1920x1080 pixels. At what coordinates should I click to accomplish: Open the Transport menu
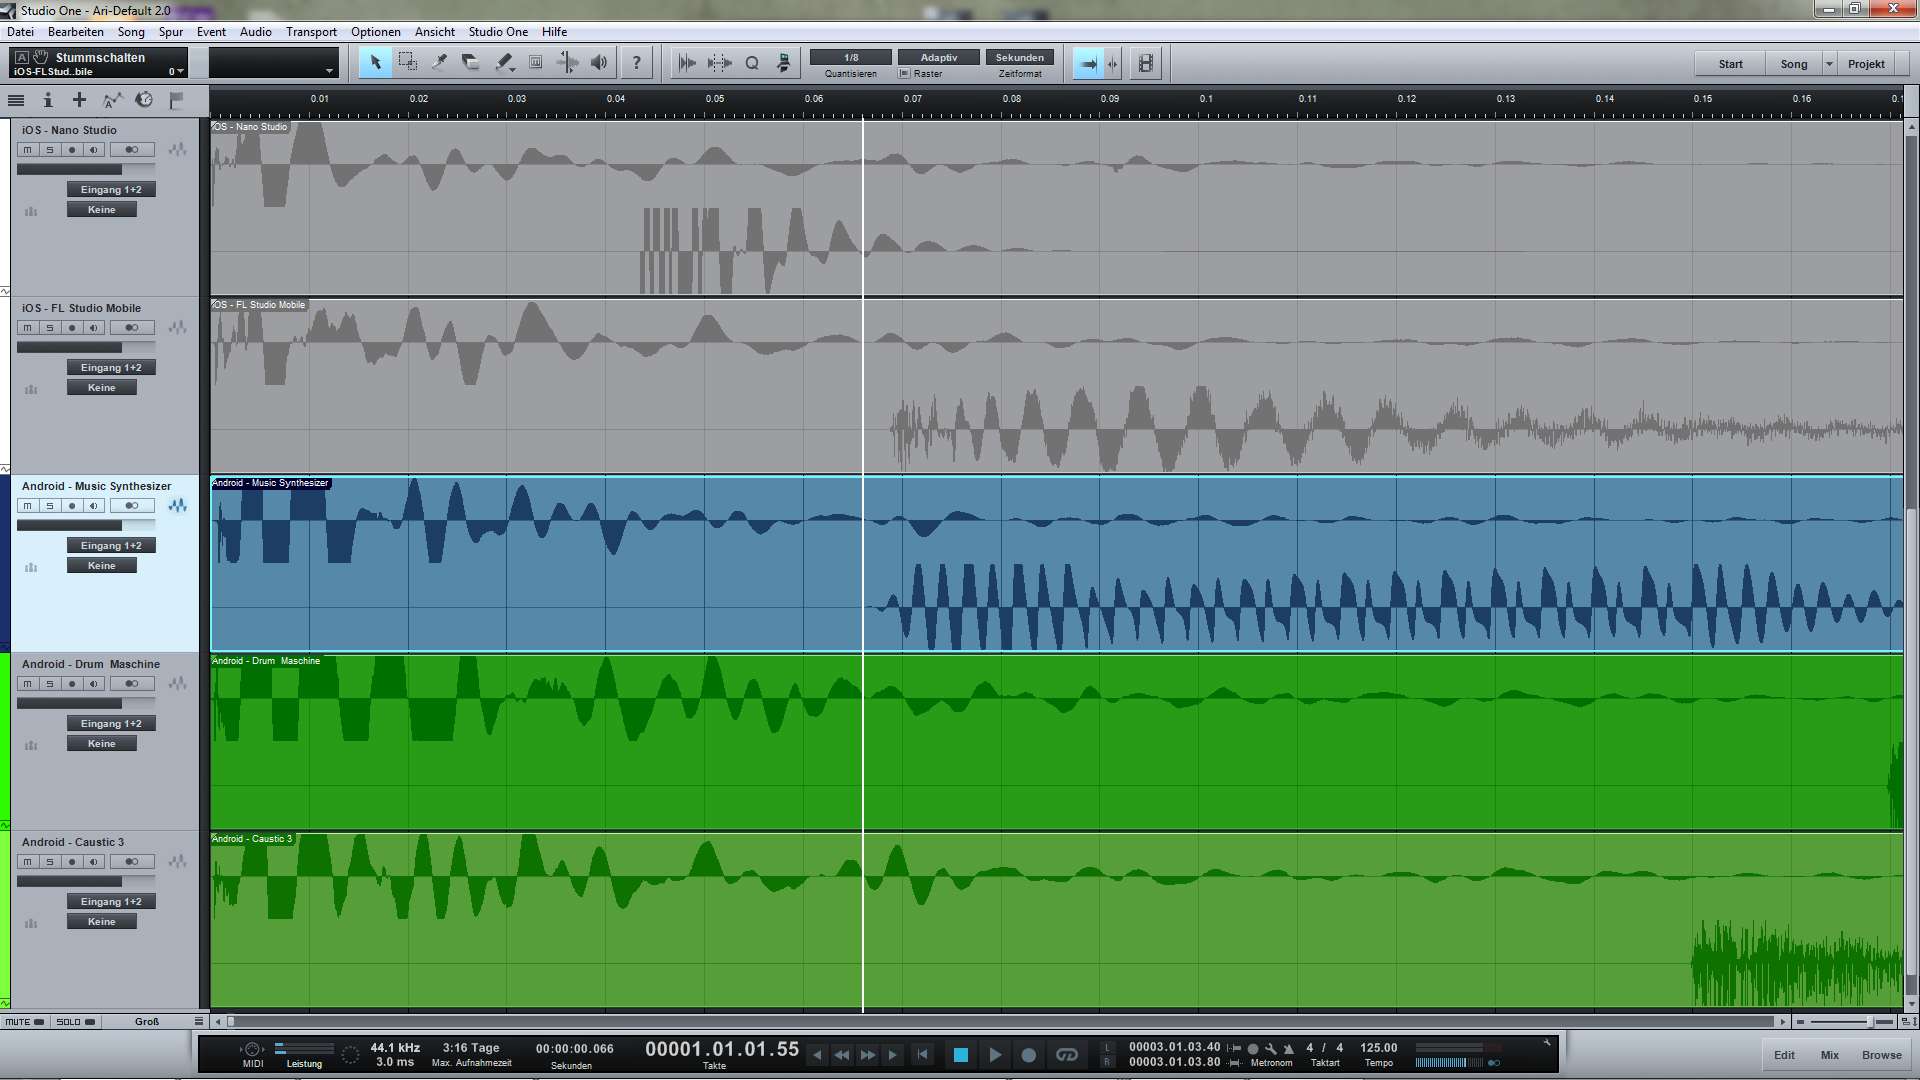pos(311,32)
